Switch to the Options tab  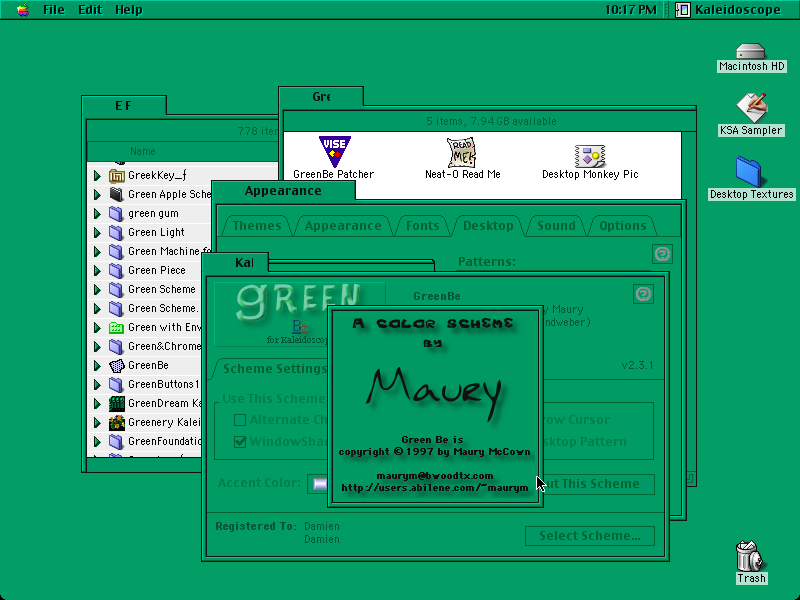[622, 226]
